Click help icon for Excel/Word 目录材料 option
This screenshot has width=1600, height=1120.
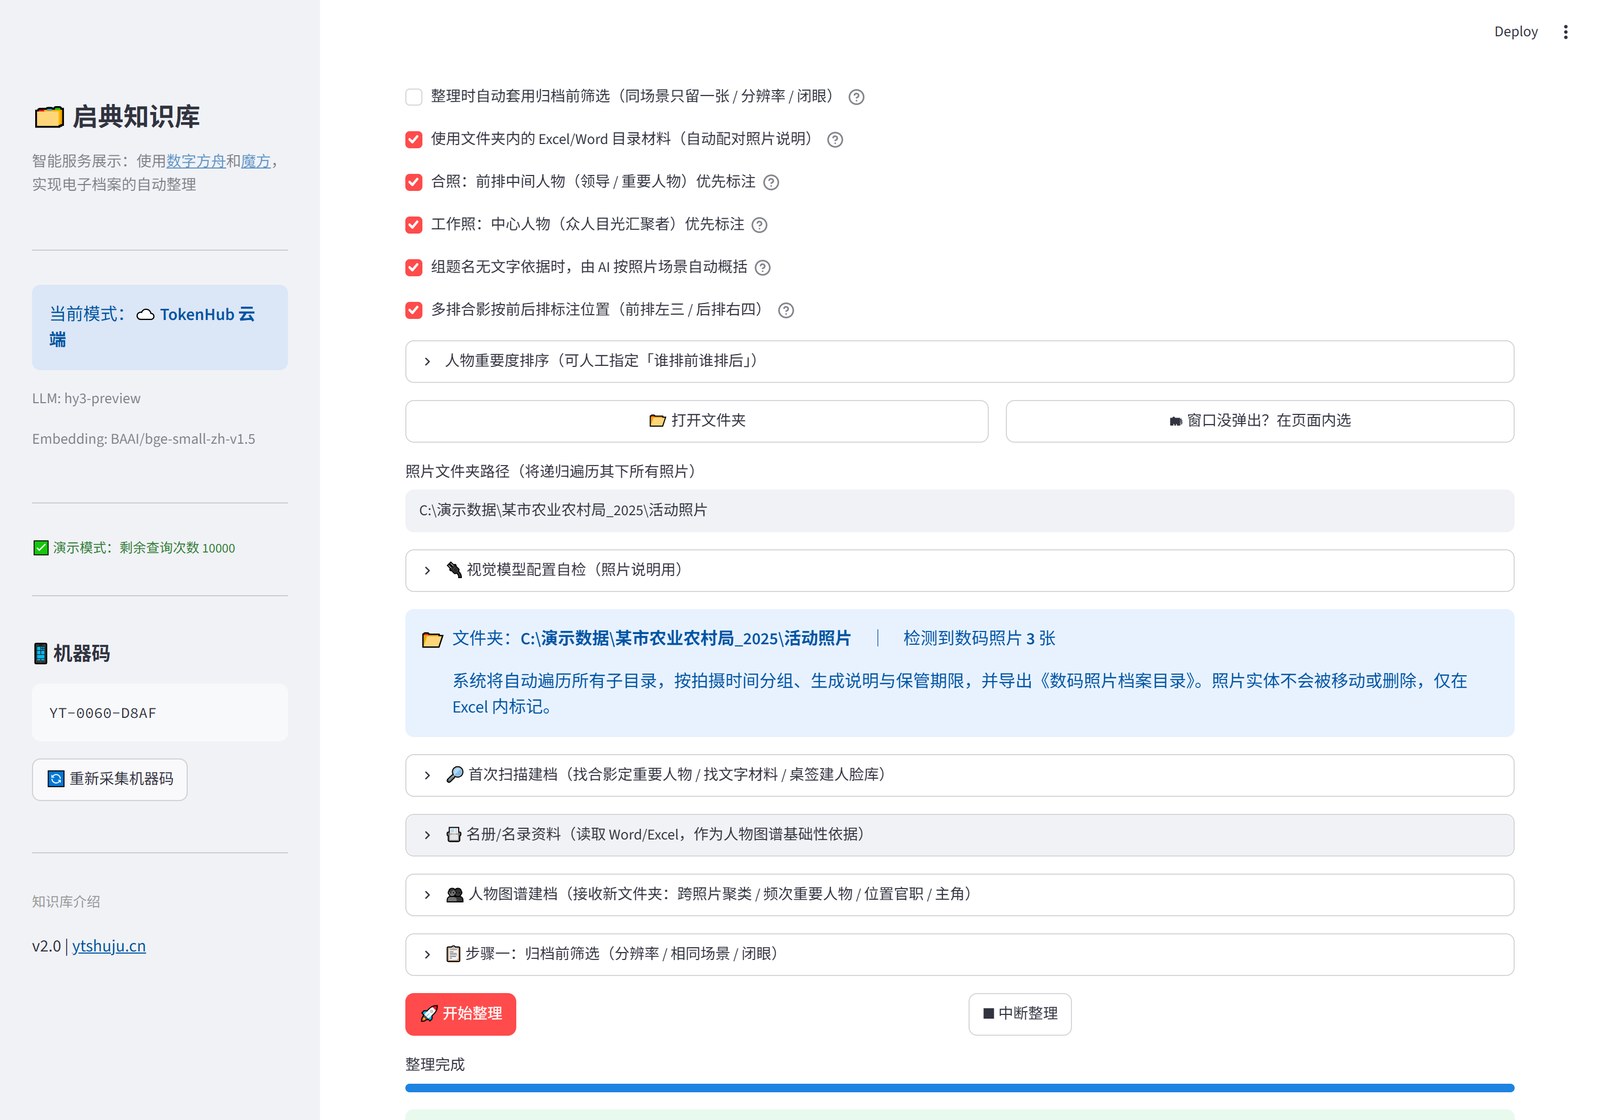pos(835,140)
